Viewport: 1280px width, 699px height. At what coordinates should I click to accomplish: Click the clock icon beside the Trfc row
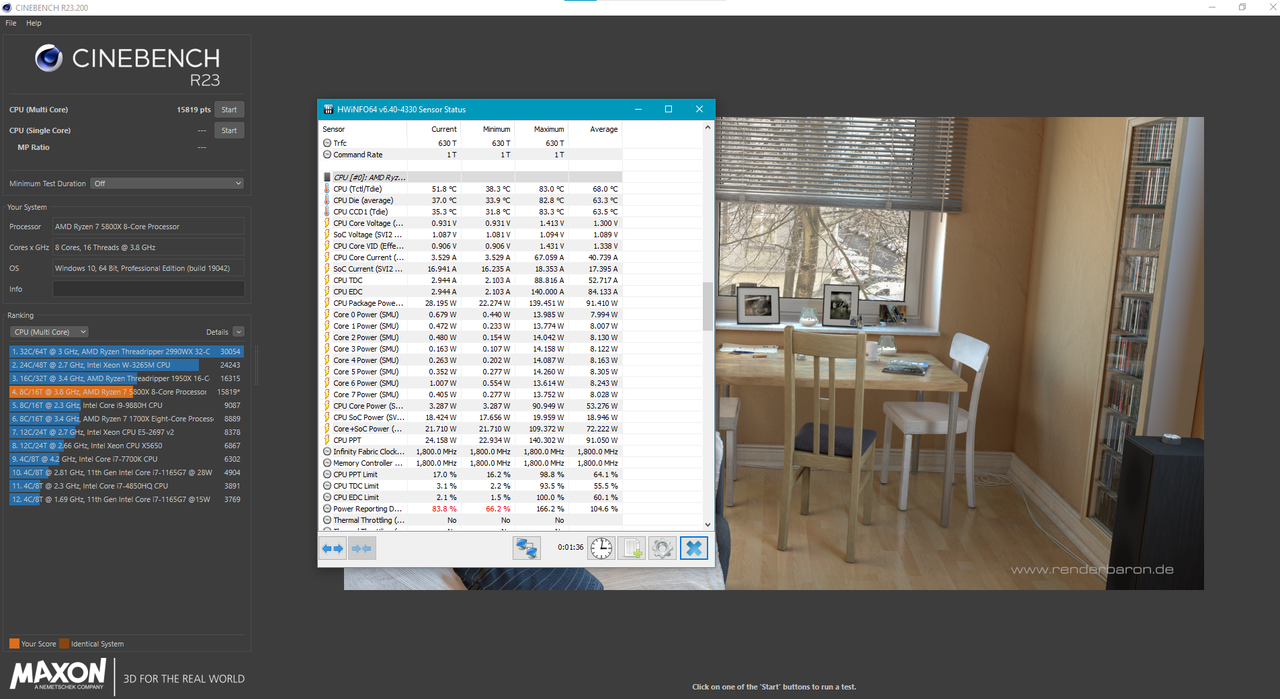[x=327, y=143]
